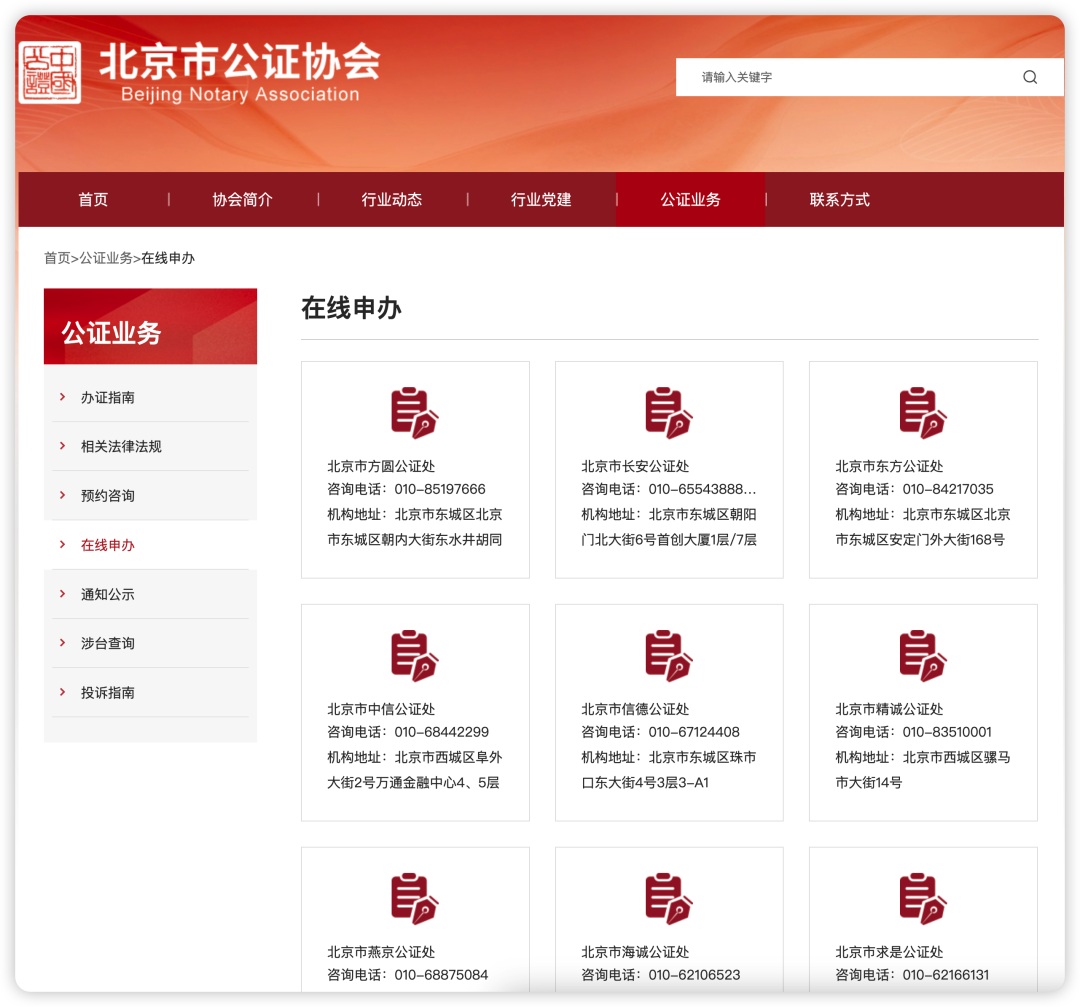Click phone number 010-83510001
Viewport: 1080px width, 1007px height.
coord(947,731)
